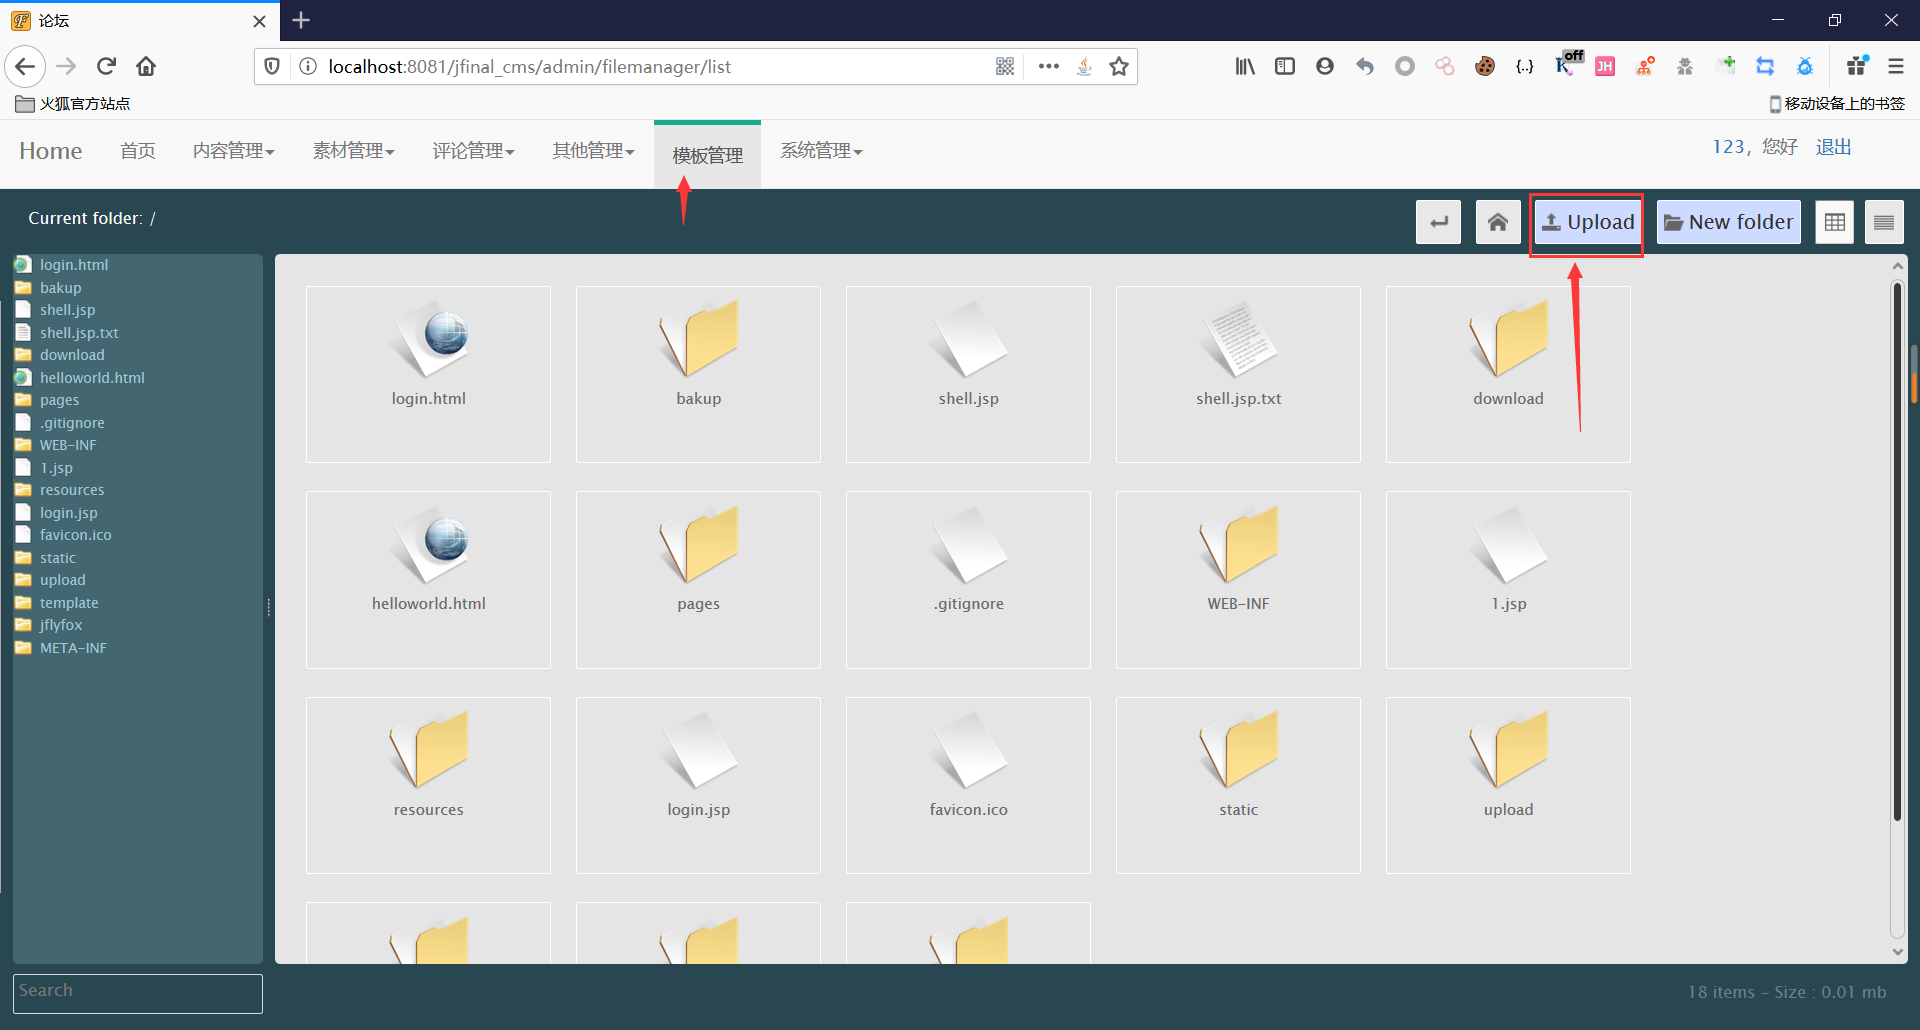Viewport: 1920px width, 1030px height.
Task: Expand the 素材管理 dropdown menu
Action: 353,151
